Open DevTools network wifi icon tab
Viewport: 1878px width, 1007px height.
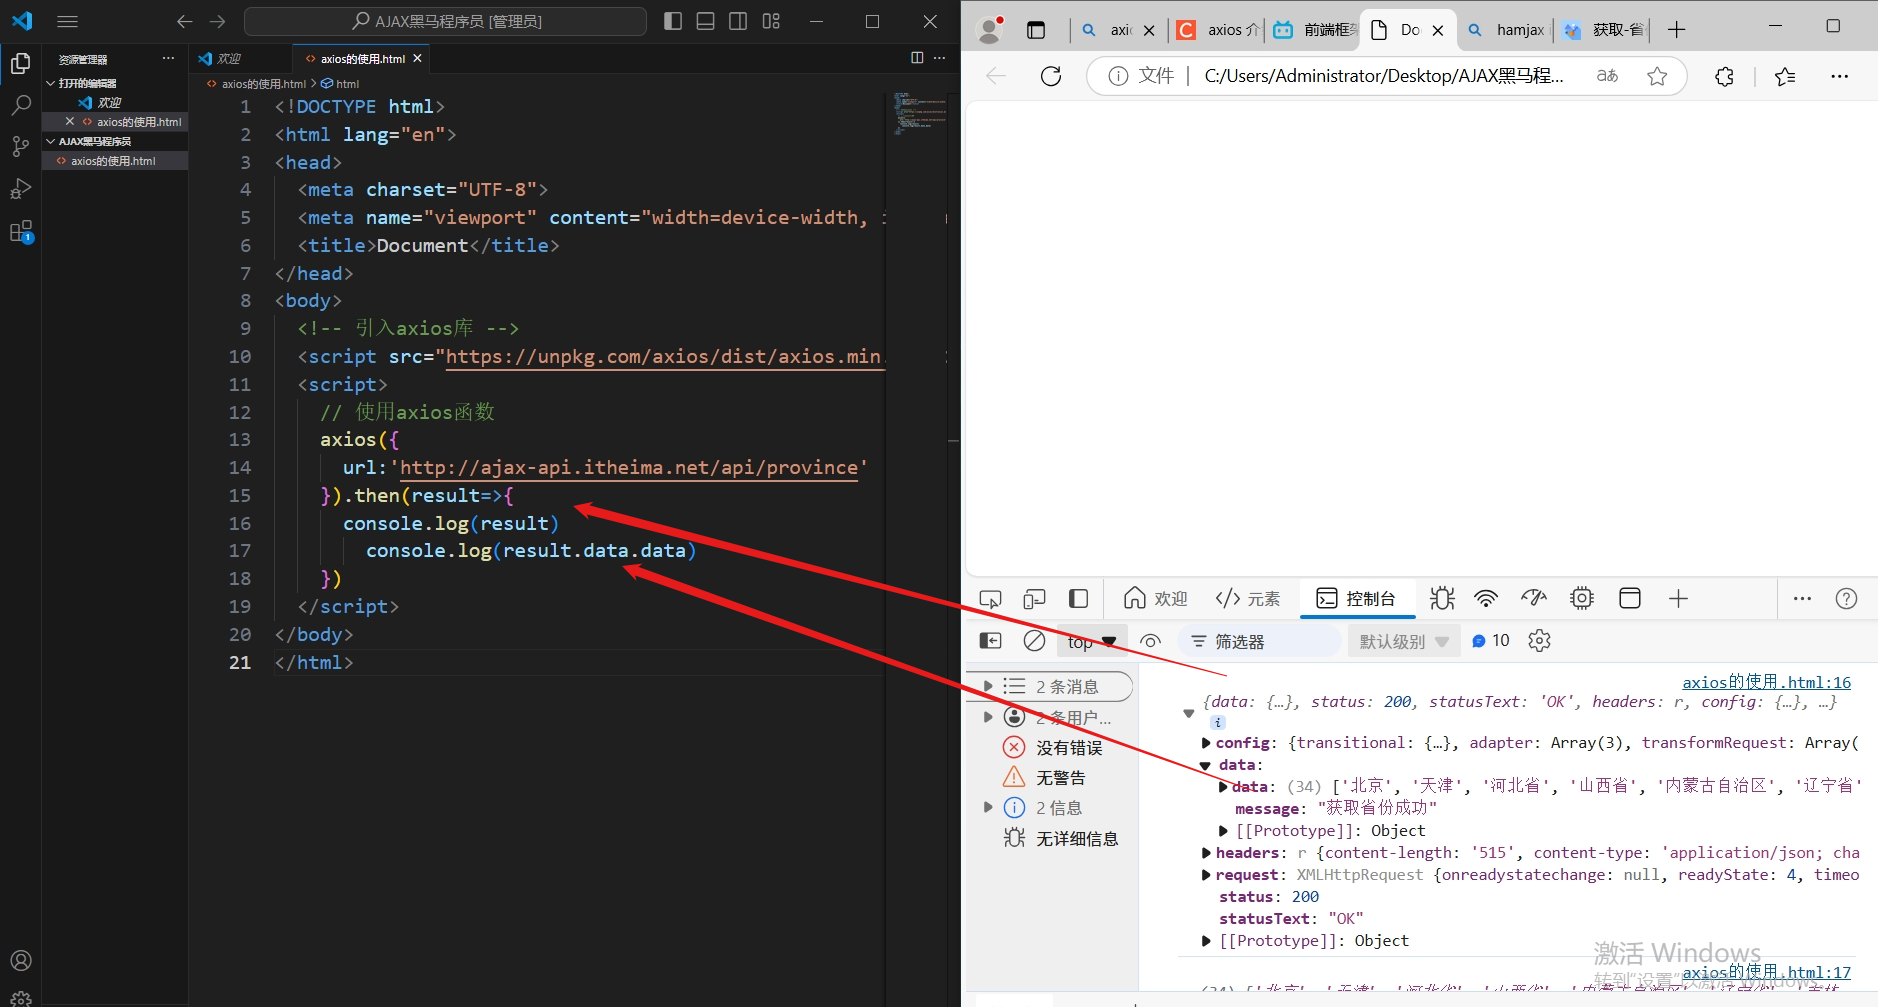[1486, 599]
